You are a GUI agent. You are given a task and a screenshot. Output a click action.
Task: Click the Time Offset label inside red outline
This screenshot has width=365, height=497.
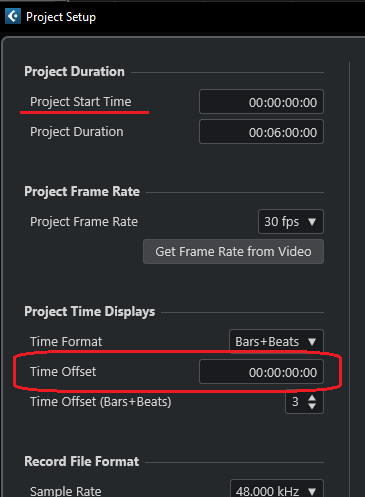click(63, 372)
